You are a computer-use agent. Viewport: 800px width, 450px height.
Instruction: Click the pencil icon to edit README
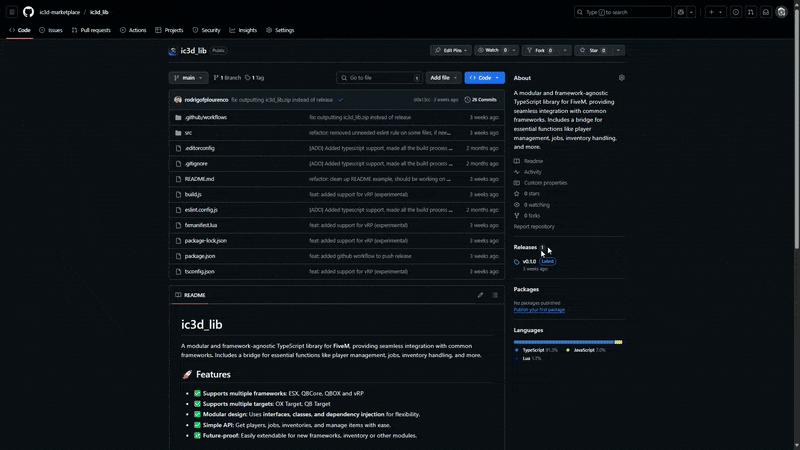coord(480,295)
